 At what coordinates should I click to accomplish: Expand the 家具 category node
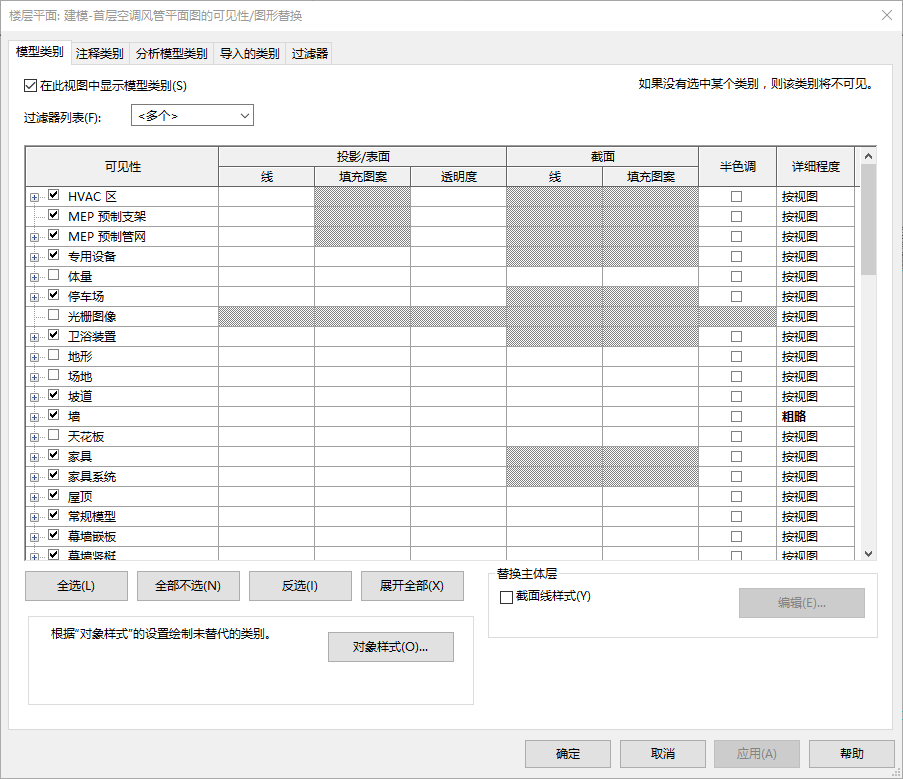coord(35,457)
